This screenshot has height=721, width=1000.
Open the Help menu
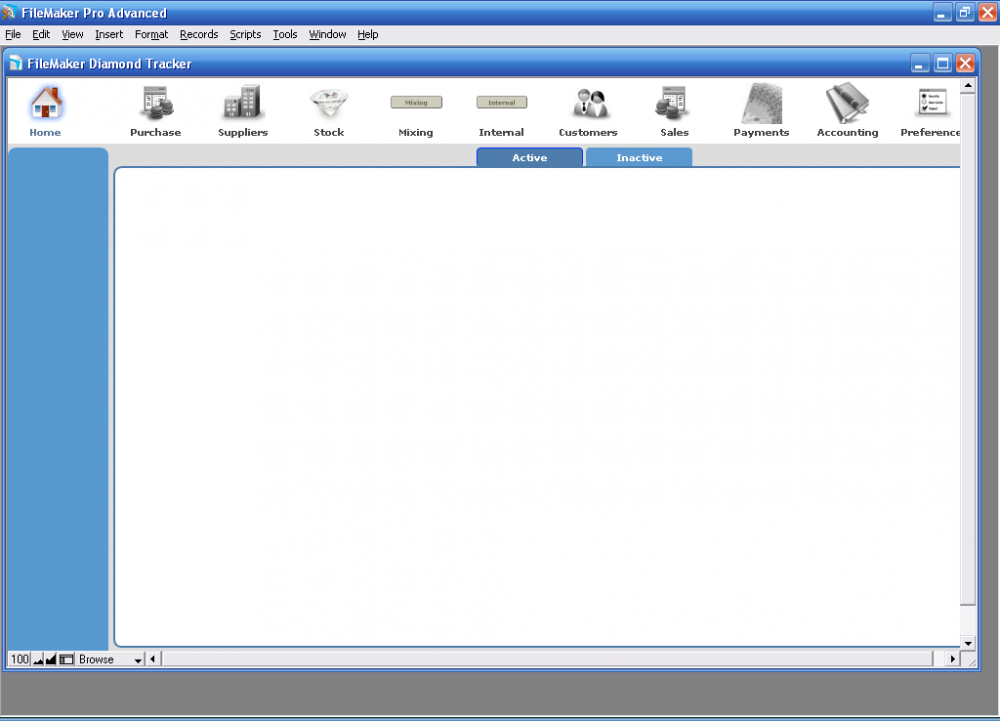click(367, 34)
